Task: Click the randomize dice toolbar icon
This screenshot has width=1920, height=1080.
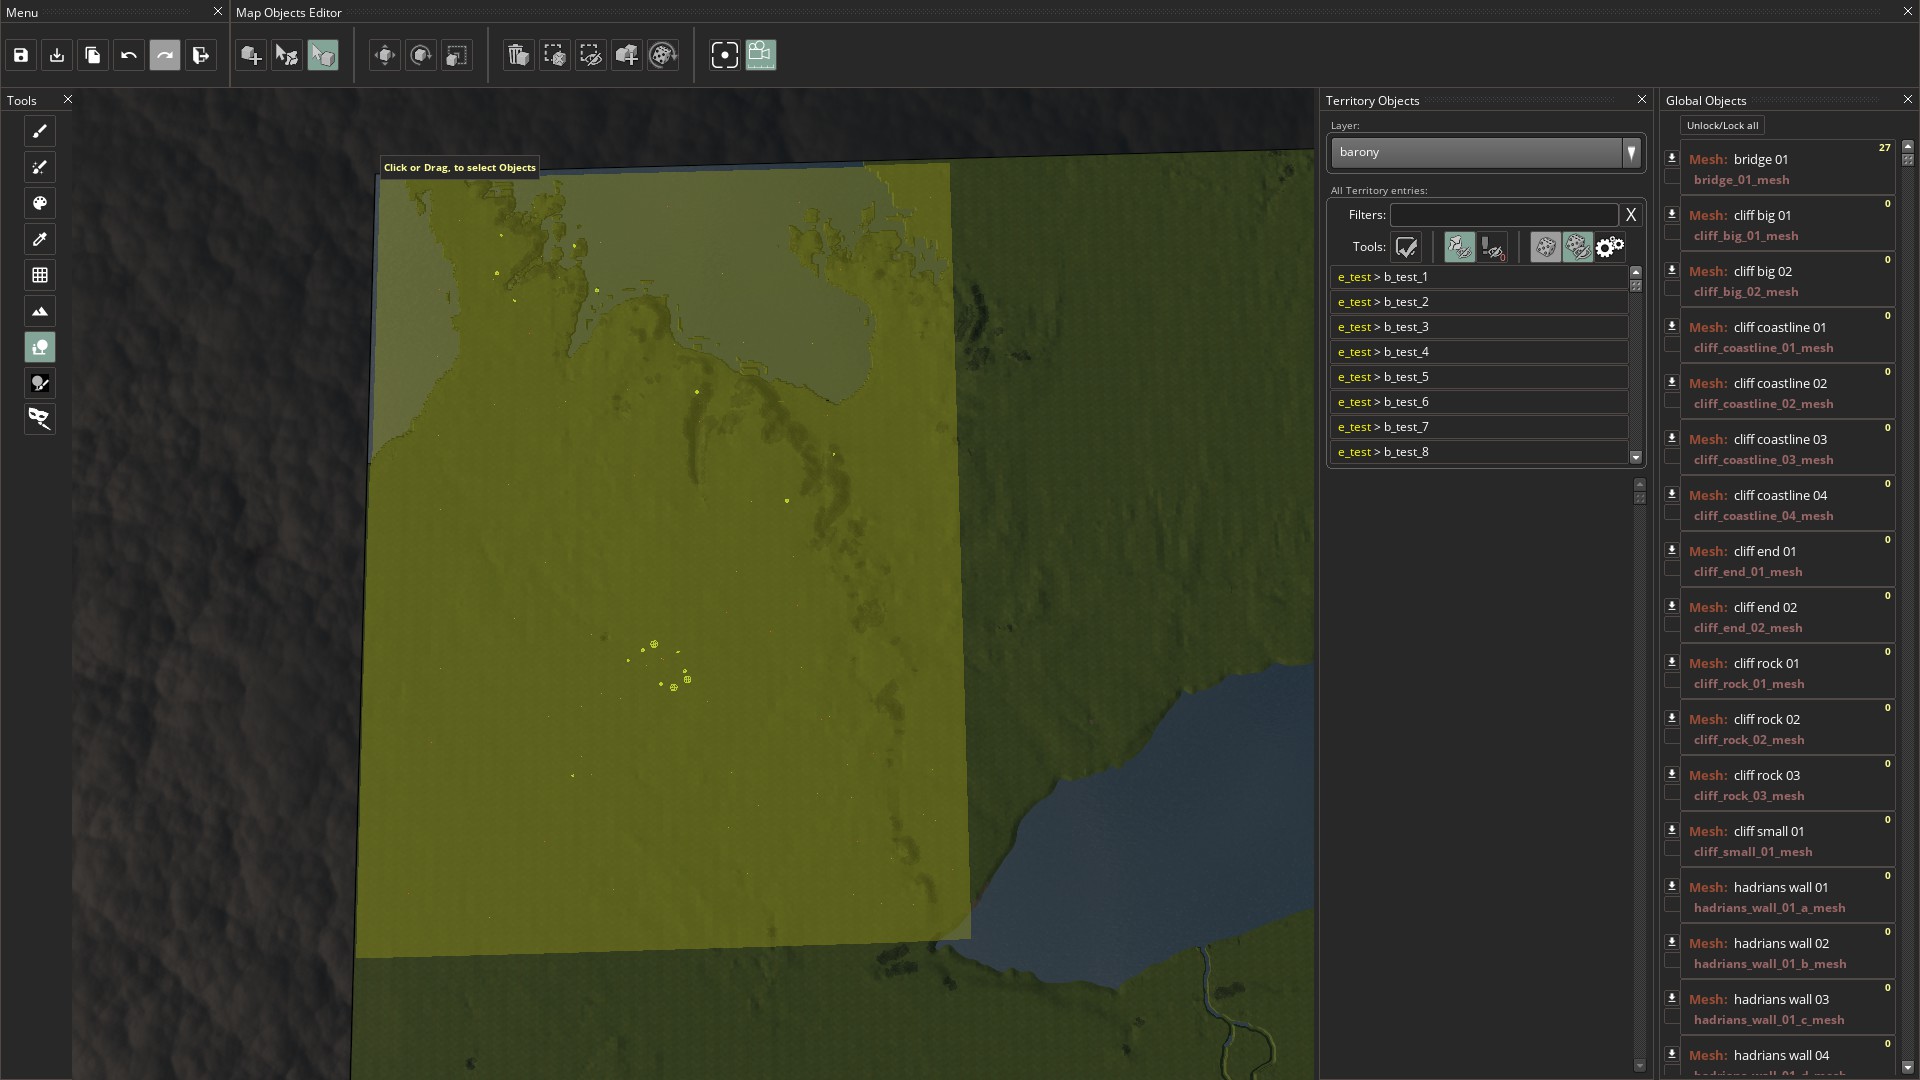Action: pyautogui.click(x=663, y=55)
